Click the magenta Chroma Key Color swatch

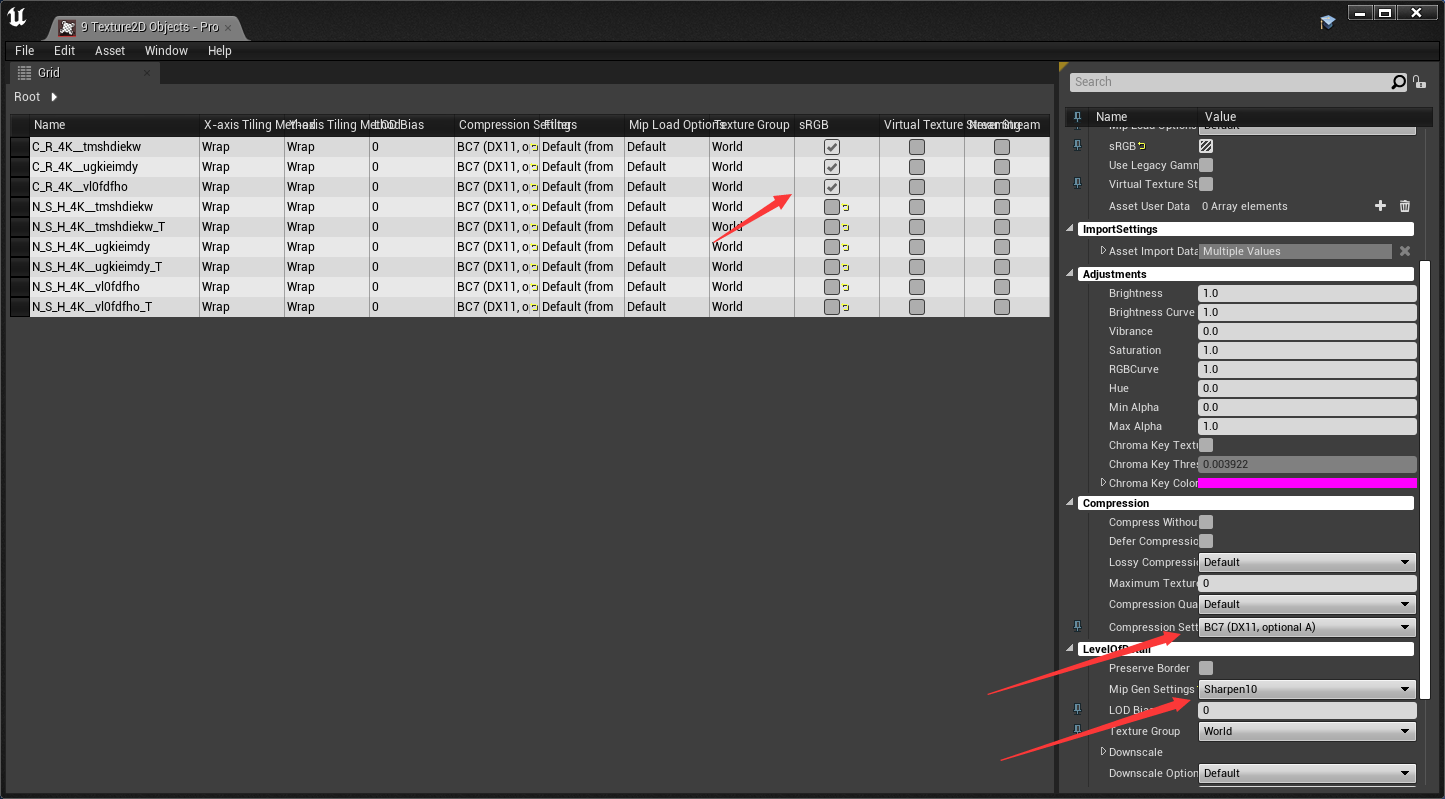tap(1306, 483)
